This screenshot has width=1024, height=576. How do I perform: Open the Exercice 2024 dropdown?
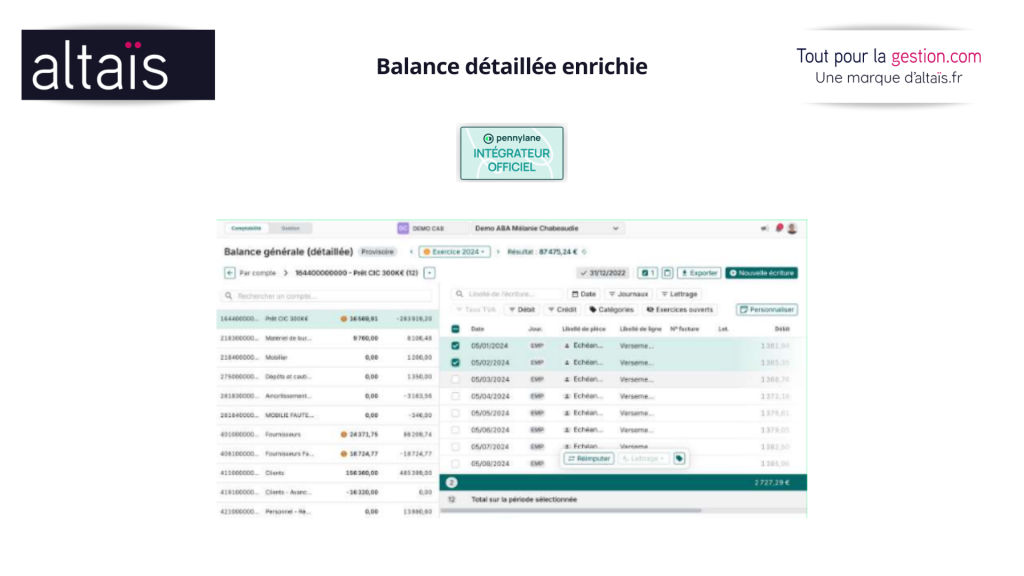pos(455,252)
